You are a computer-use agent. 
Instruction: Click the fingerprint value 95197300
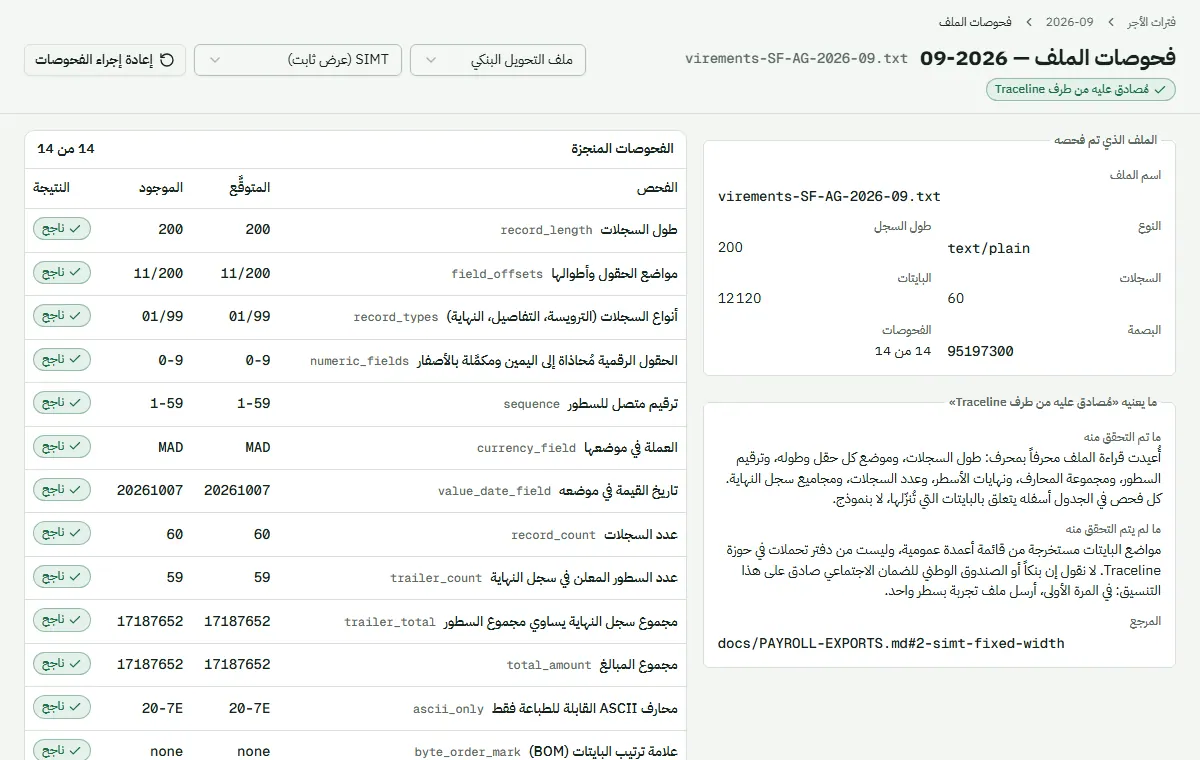click(981, 351)
